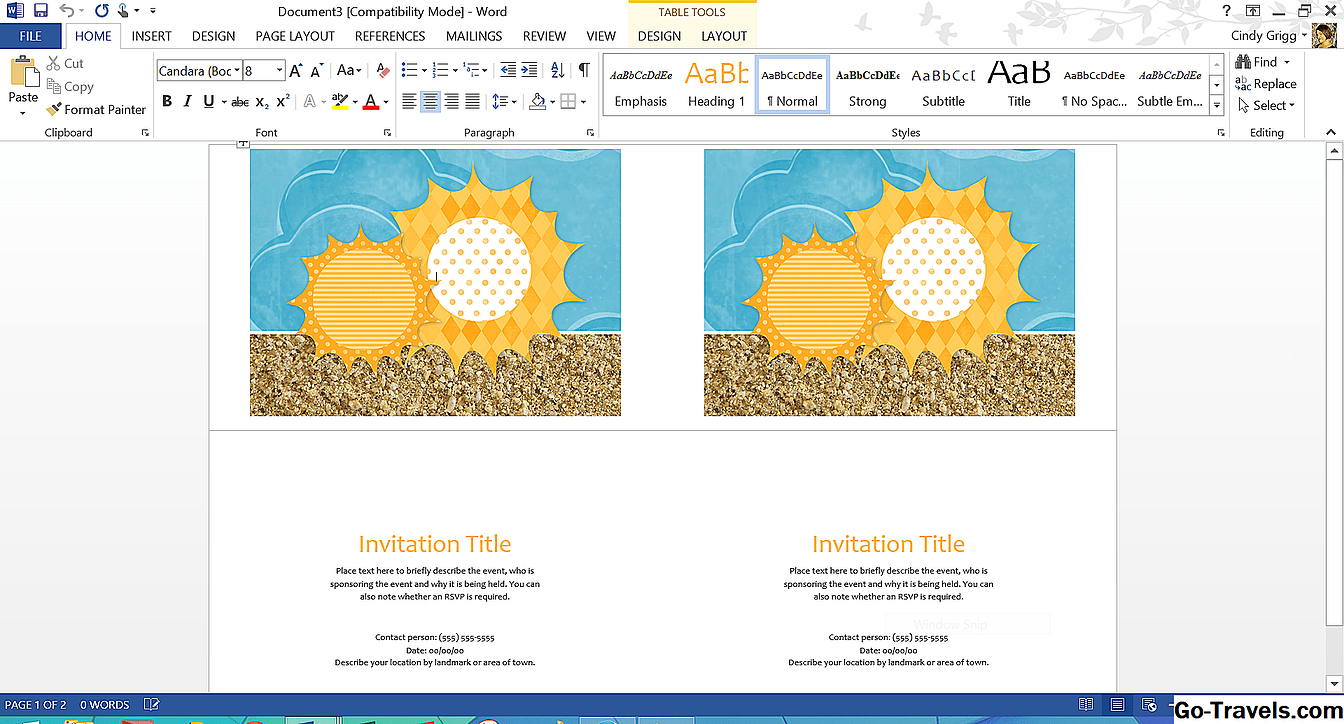Open the Line Spacing options dropdown
This screenshot has height=724, width=1344.
(505, 101)
